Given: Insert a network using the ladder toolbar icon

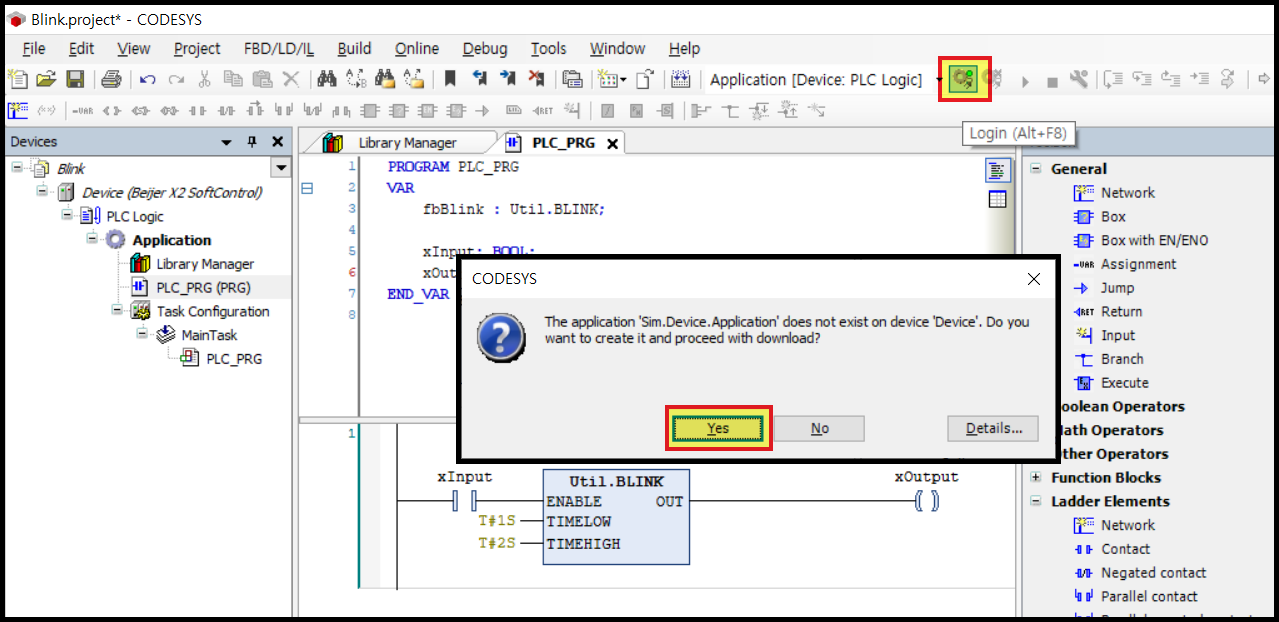Looking at the screenshot, I should pos(18,110).
